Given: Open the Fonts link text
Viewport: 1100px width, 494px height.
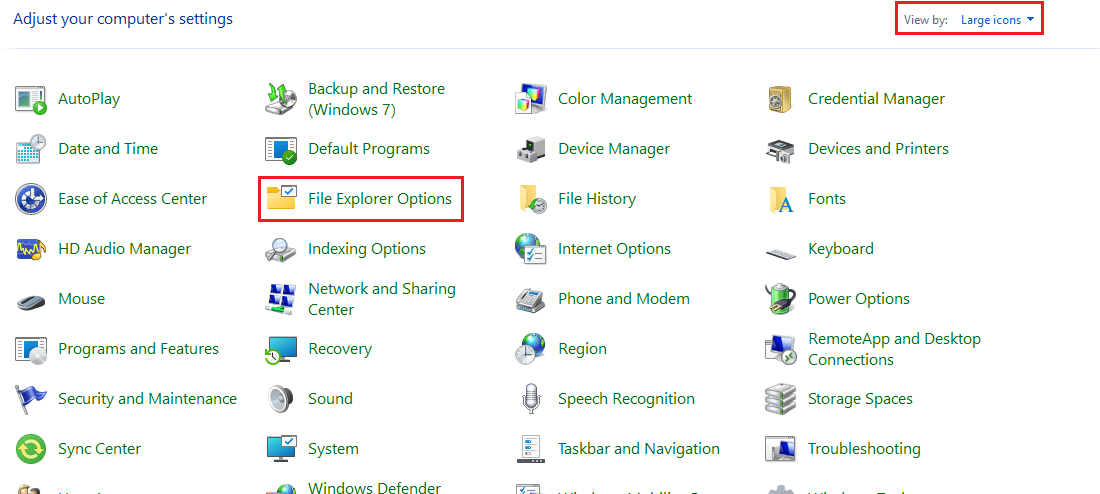Looking at the screenshot, I should [x=827, y=199].
